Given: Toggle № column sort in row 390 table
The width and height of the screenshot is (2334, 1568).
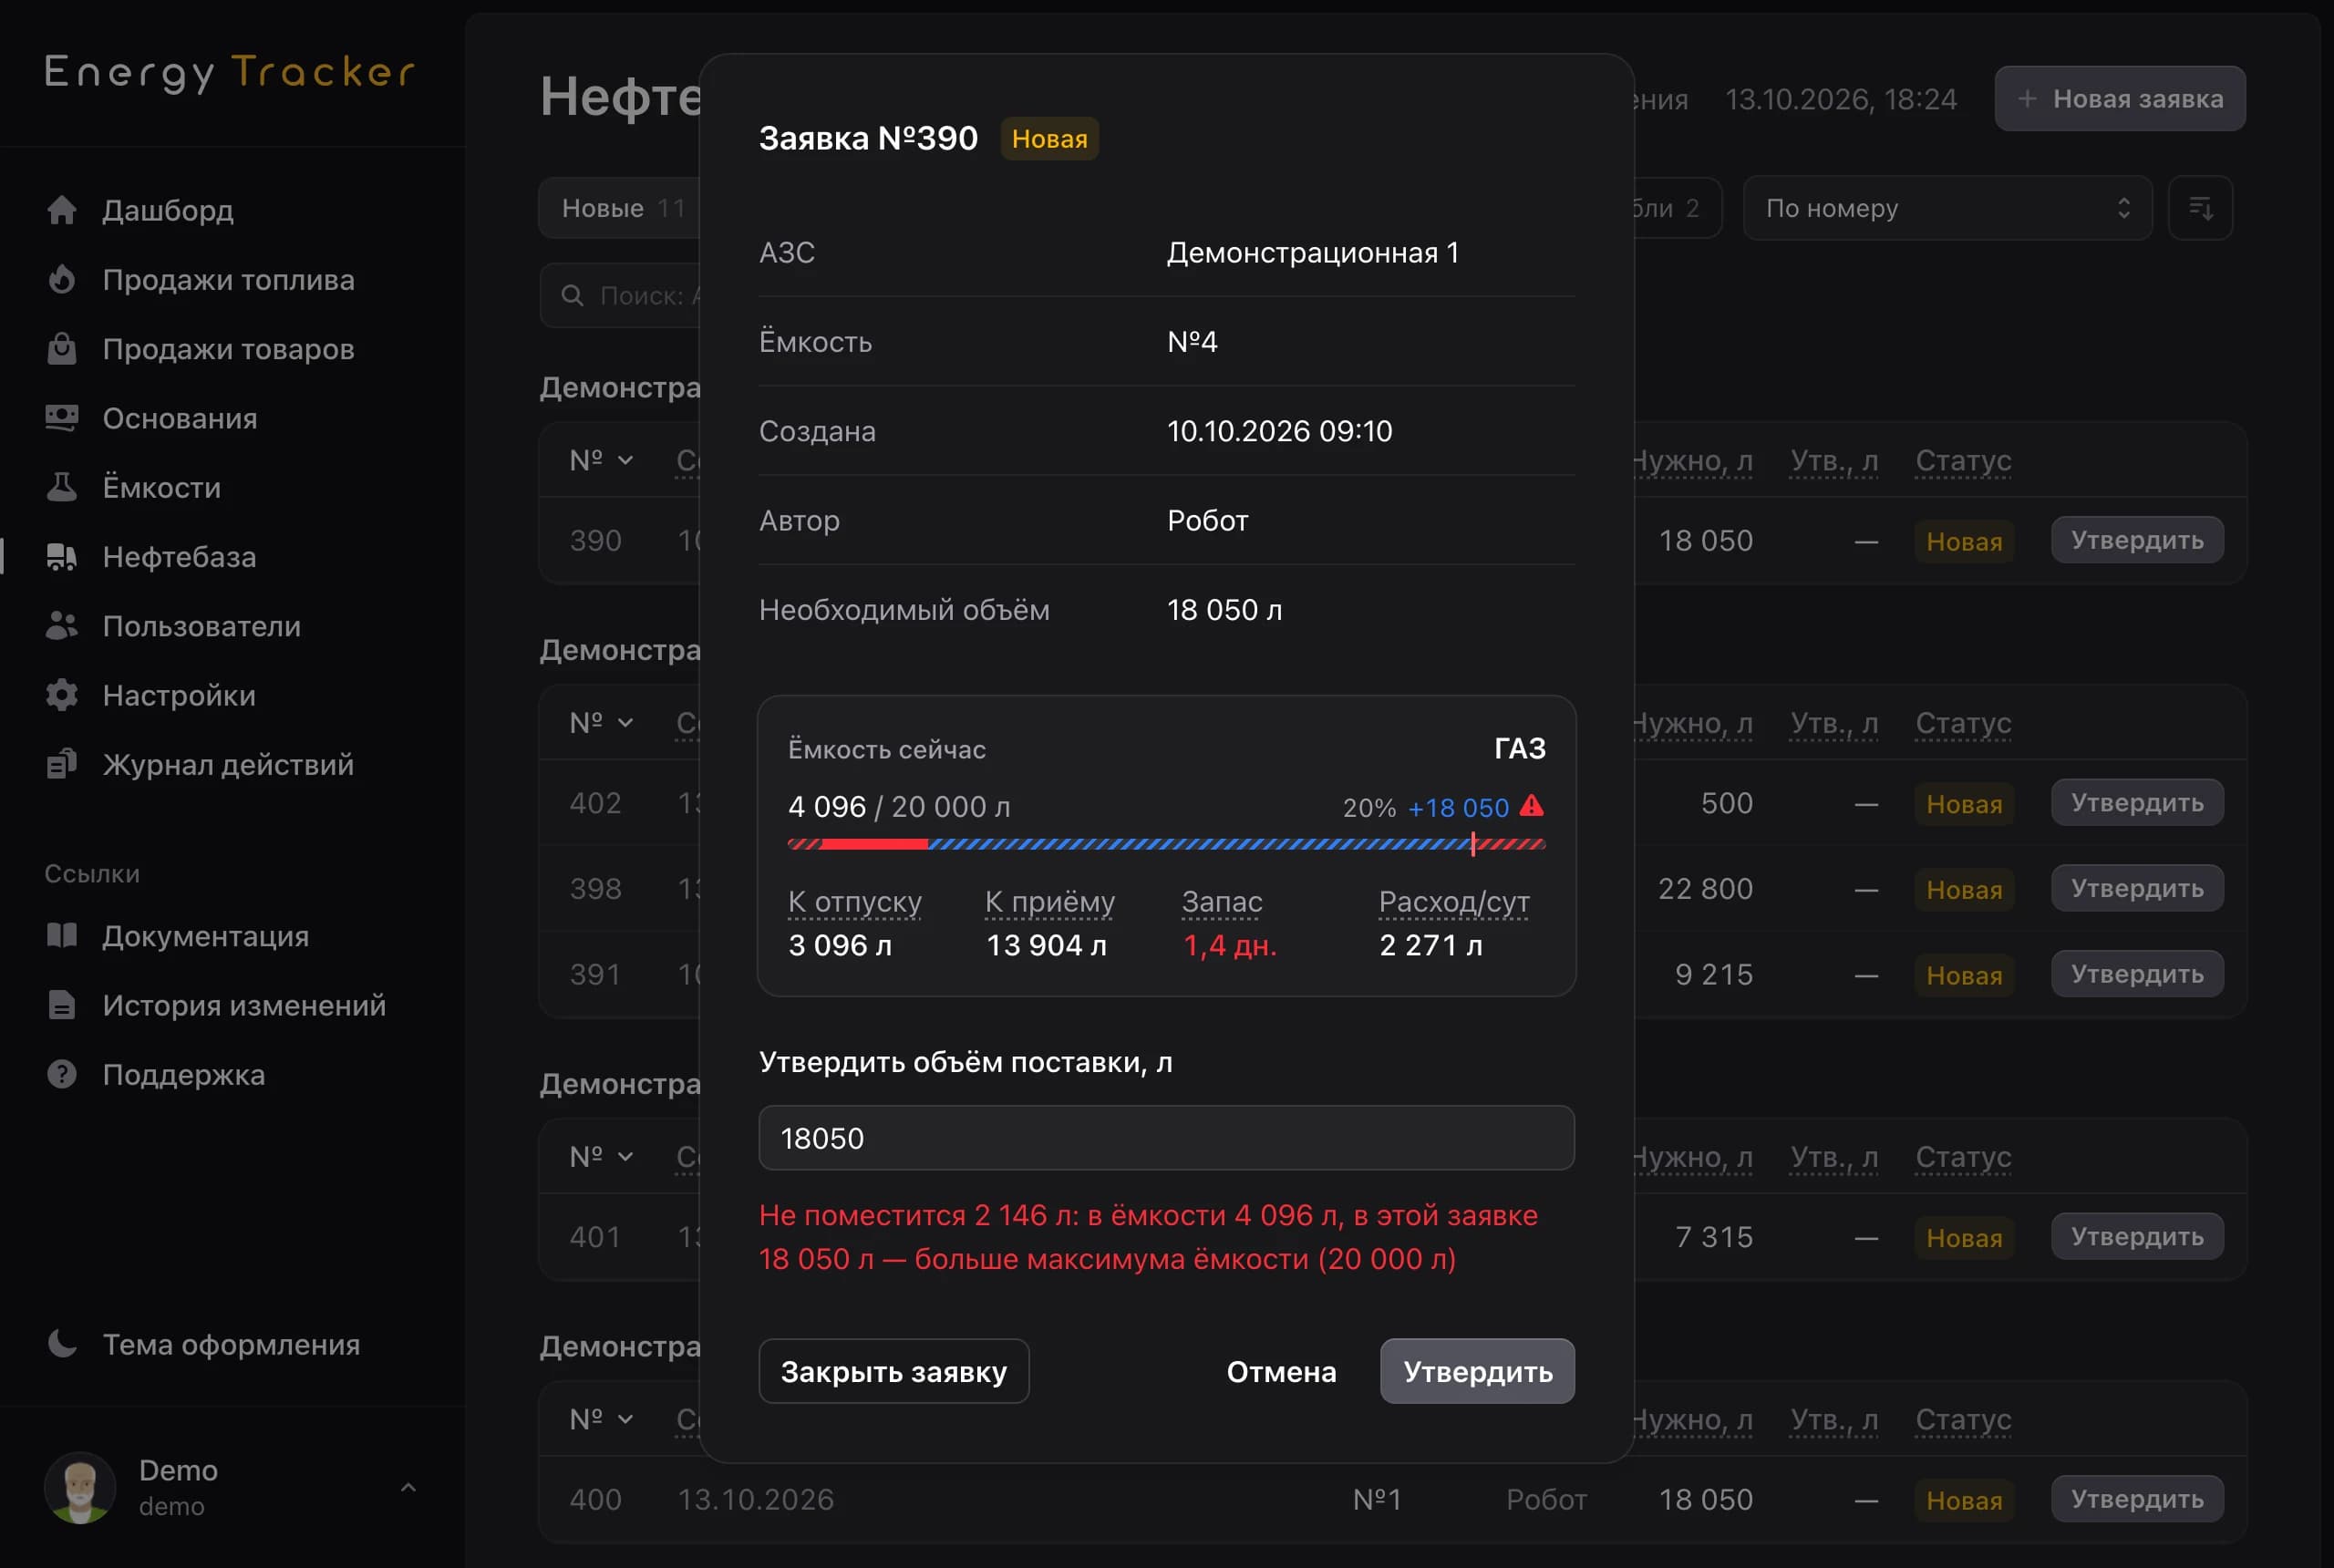Looking at the screenshot, I should tap(601, 460).
